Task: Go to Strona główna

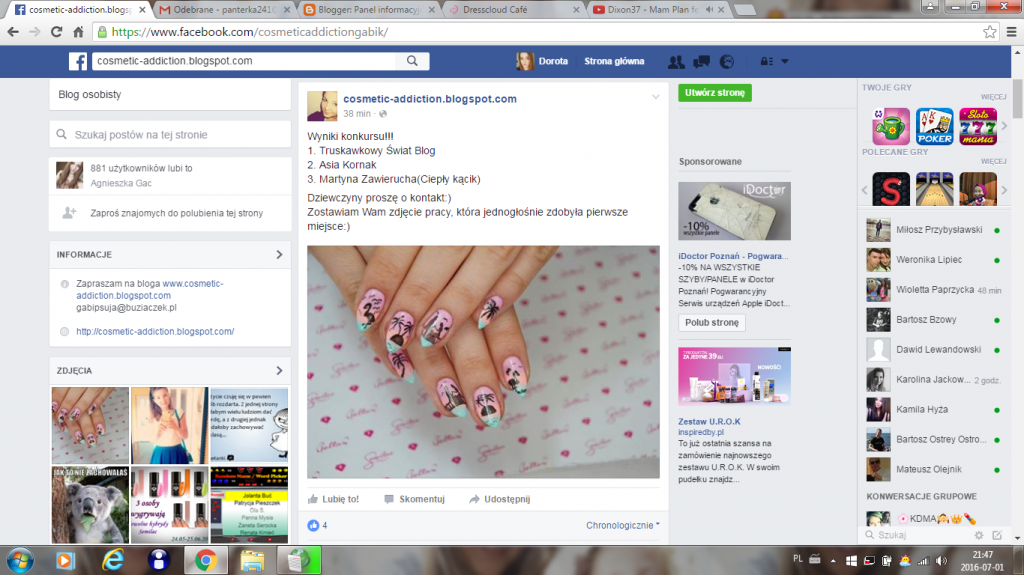Action: click(x=614, y=61)
